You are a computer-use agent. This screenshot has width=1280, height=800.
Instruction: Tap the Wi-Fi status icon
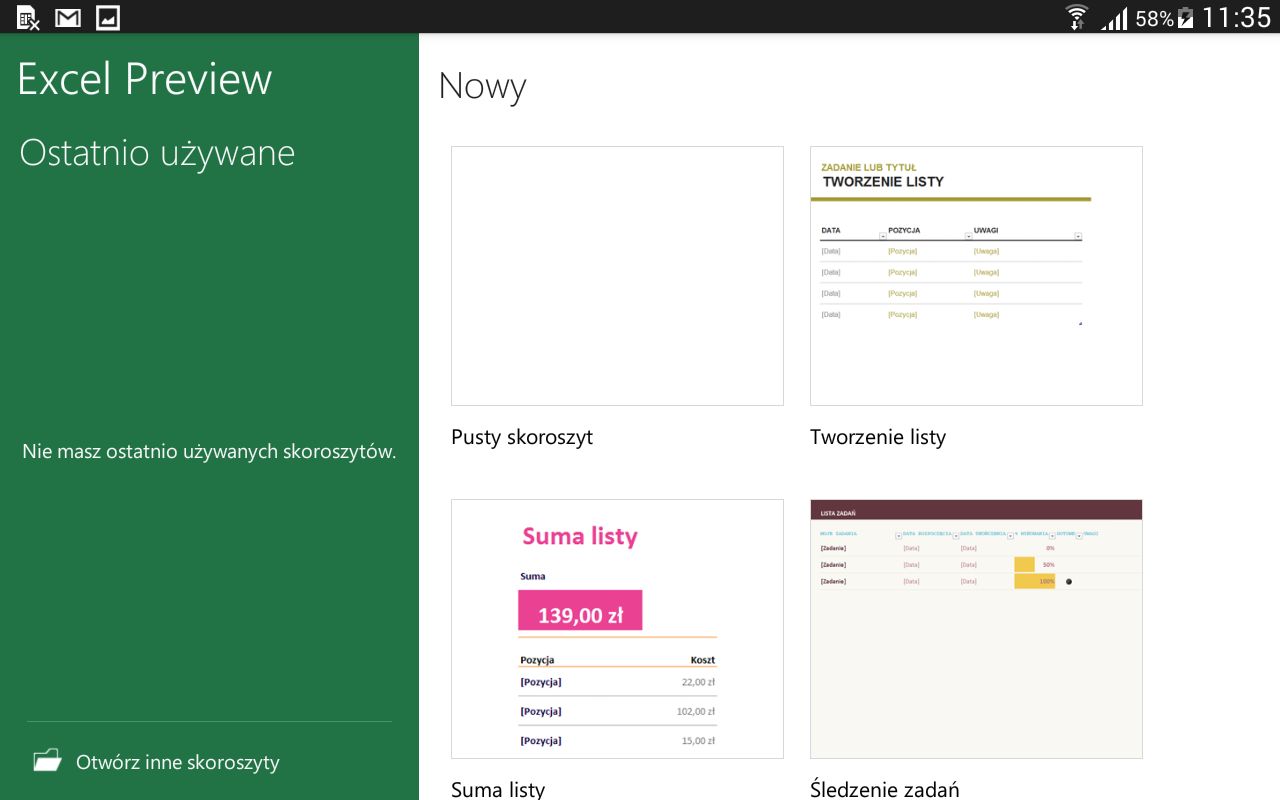(x=1077, y=17)
